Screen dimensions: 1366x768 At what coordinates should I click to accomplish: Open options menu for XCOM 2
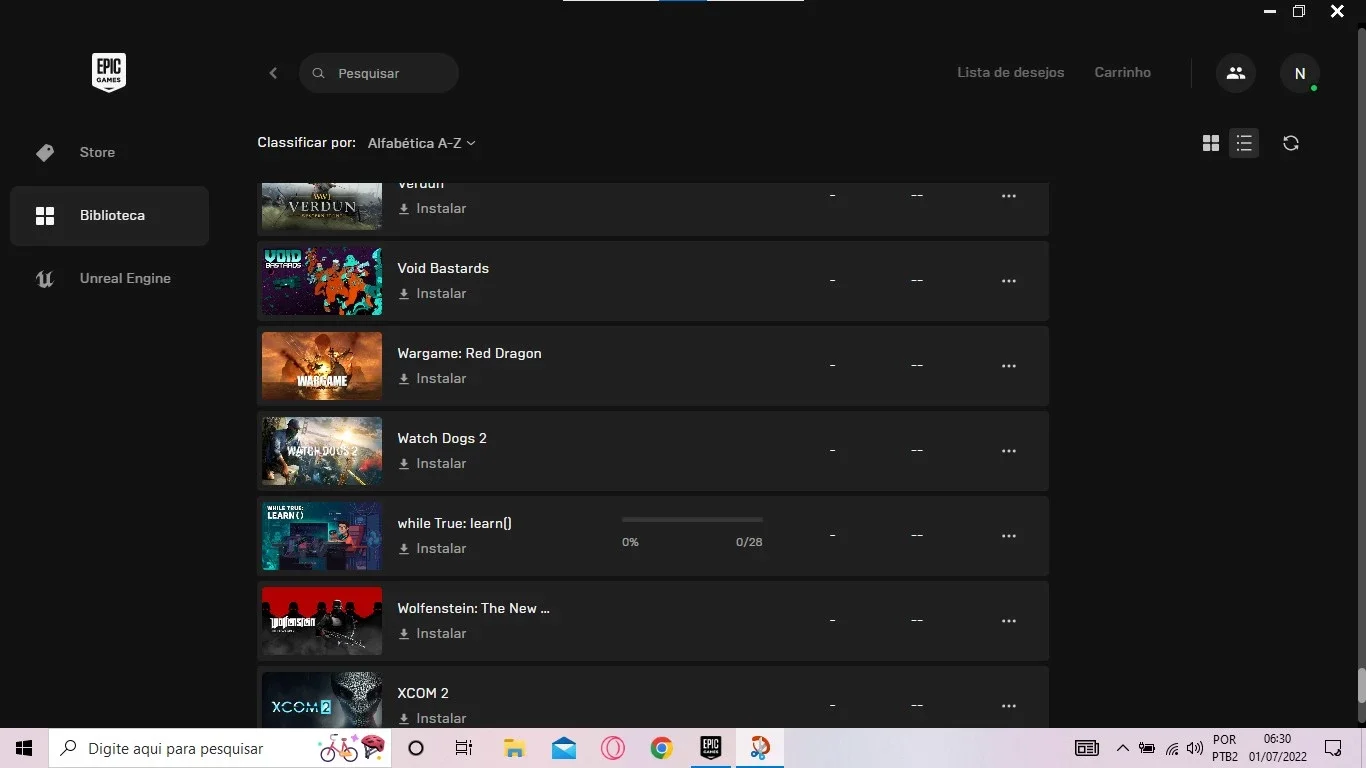1009,706
